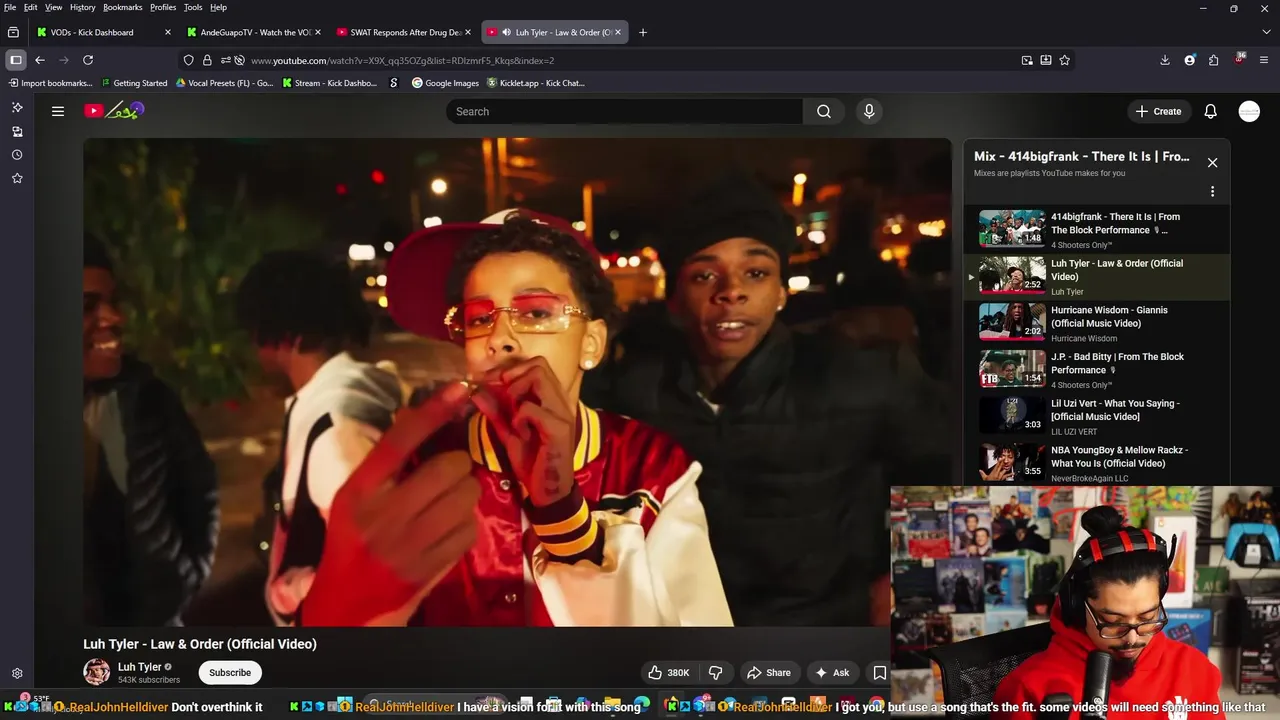1280x720 pixels.
Task: Open synced tabs sidebar icon
Action: click(x=17, y=131)
